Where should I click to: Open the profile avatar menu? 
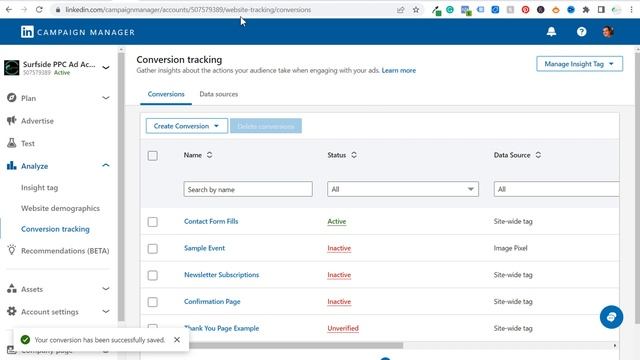point(608,32)
